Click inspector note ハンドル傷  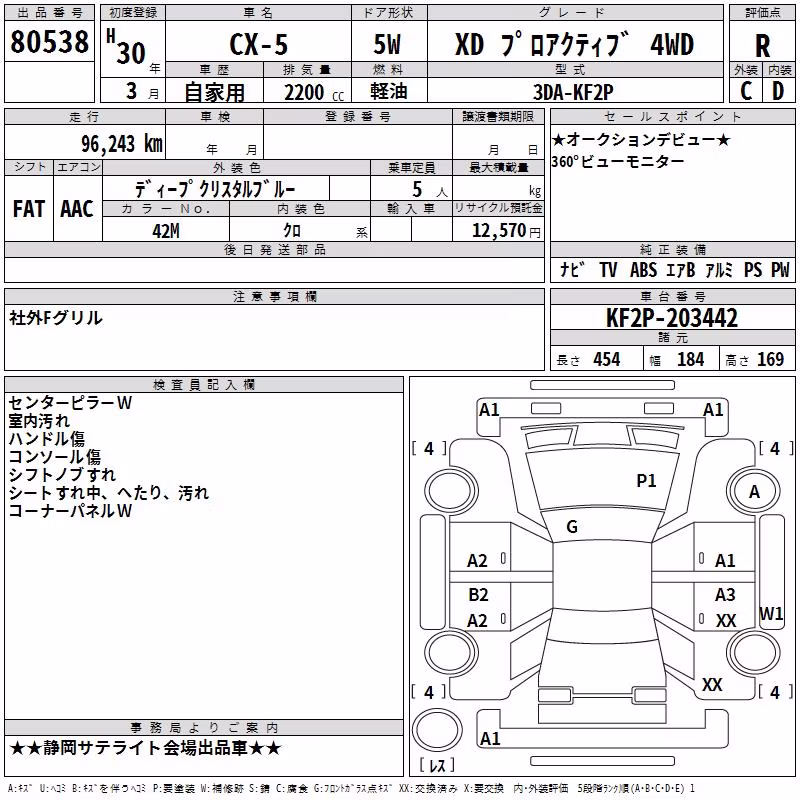pos(47,438)
